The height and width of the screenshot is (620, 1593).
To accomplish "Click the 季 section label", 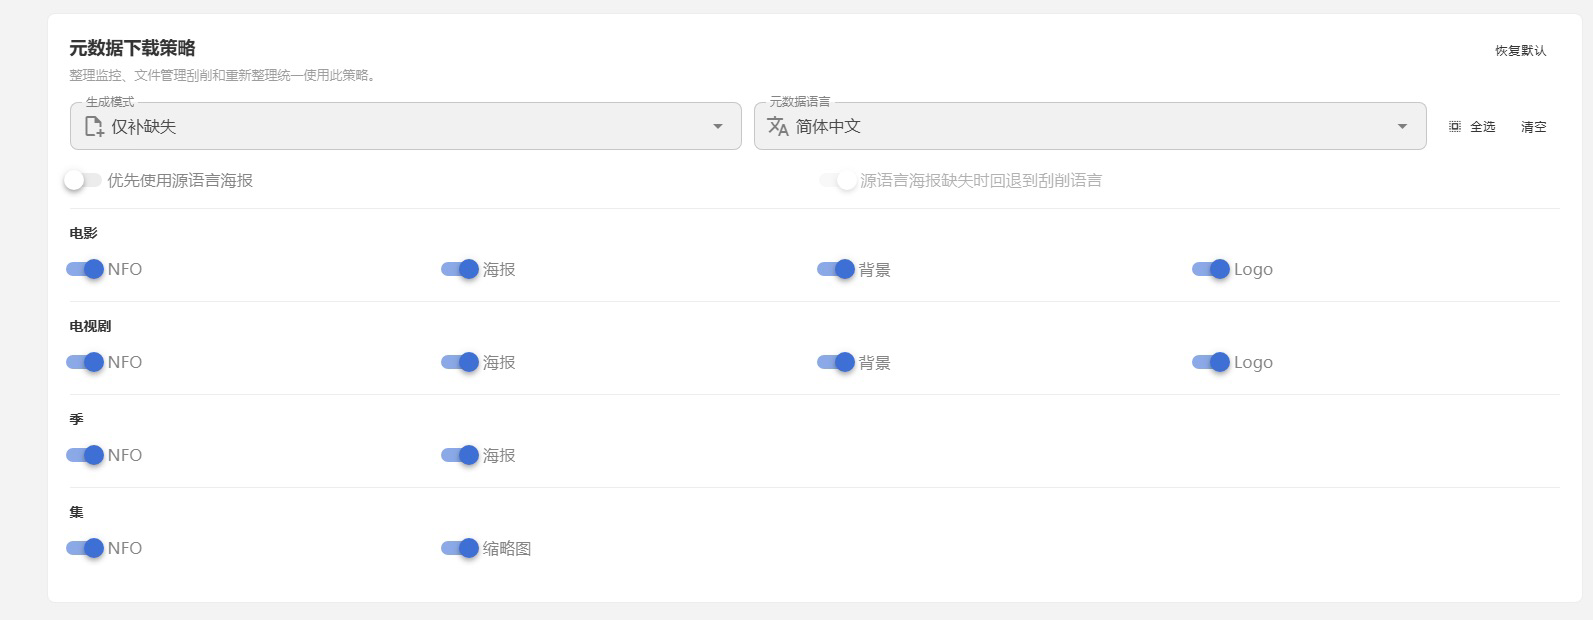I will 76,419.
